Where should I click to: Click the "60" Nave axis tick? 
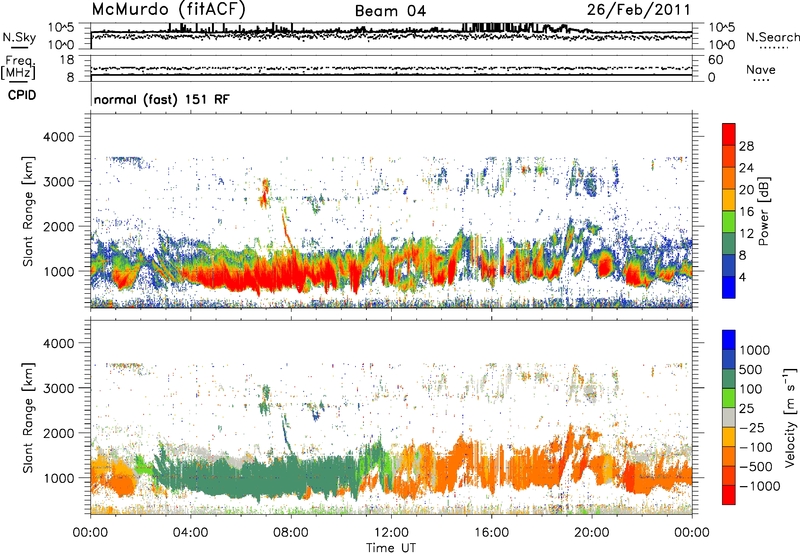click(x=715, y=60)
